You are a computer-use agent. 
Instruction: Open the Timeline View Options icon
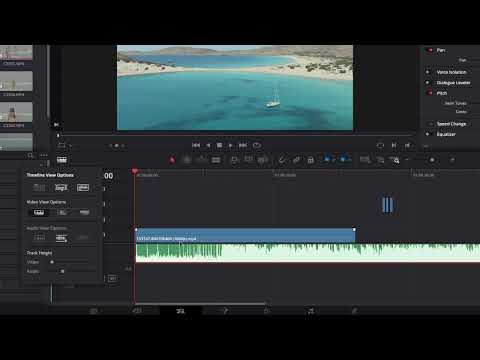pos(62,160)
